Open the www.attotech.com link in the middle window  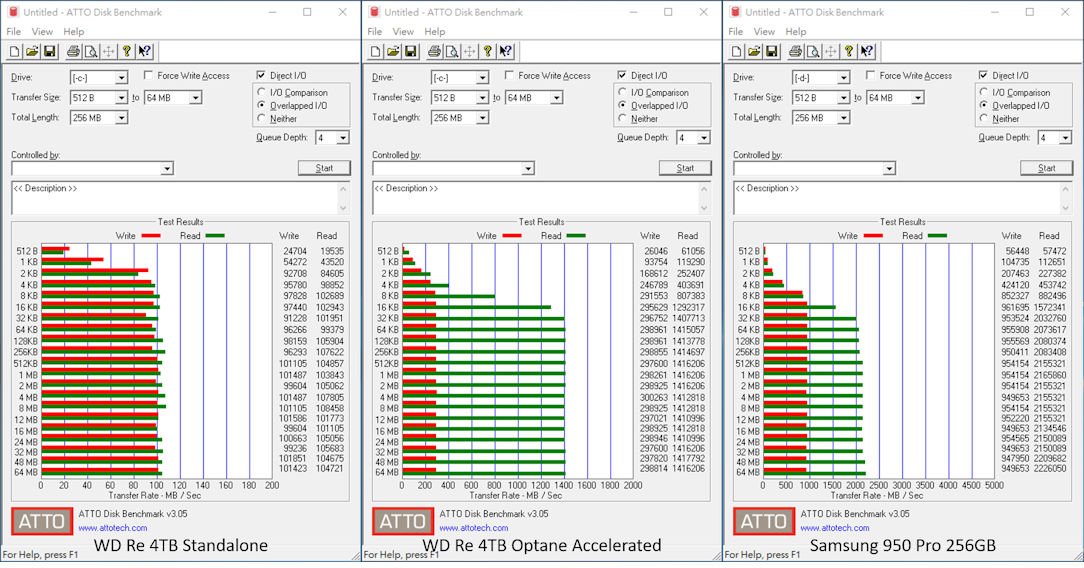click(474, 528)
